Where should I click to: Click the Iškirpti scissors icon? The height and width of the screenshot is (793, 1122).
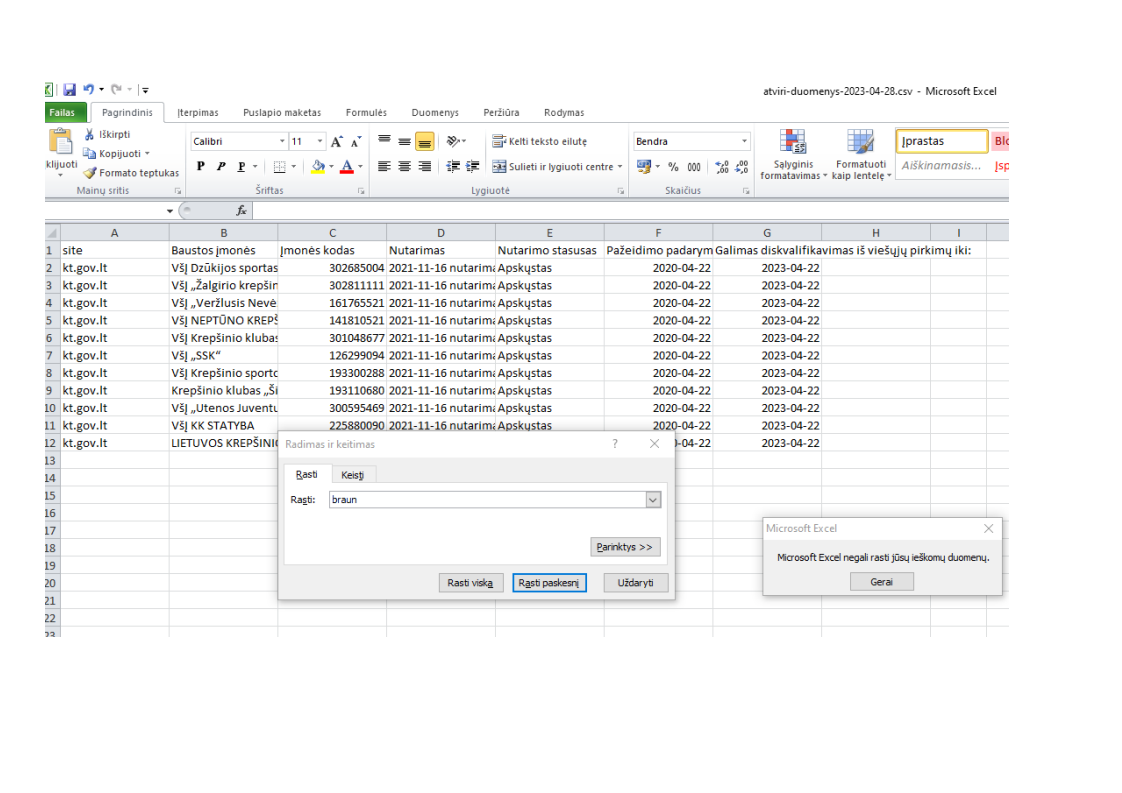click(90, 135)
